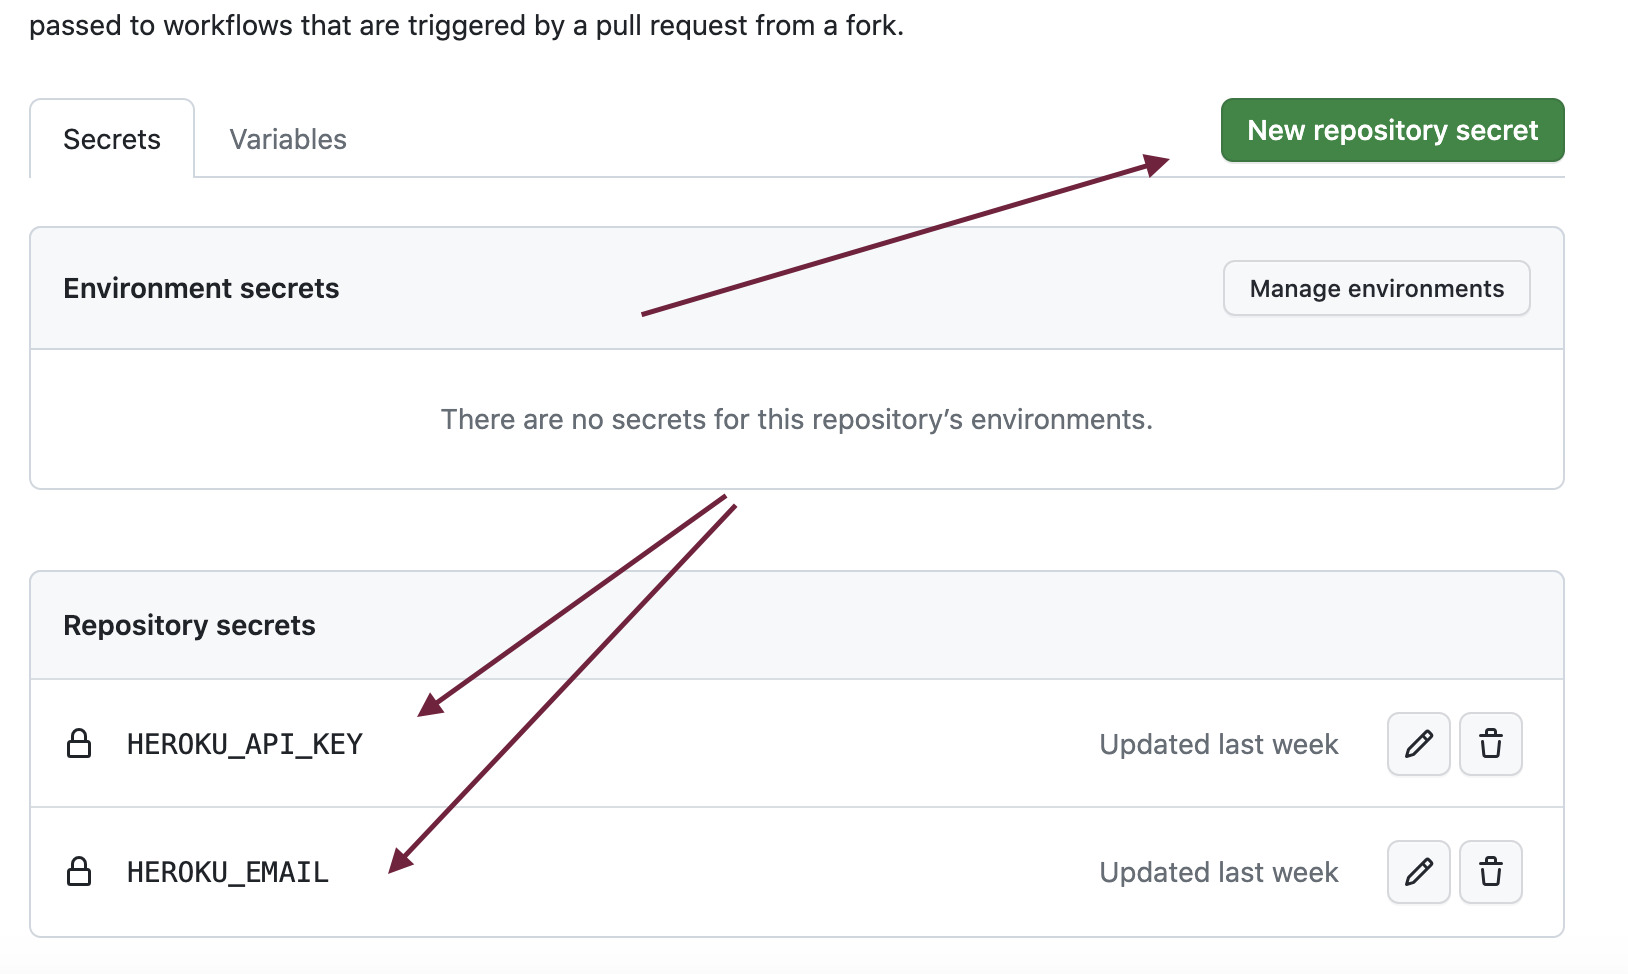This screenshot has width=1628, height=974.
Task: Delete the HEROKU_API_KEY secret via trash icon
Action: click(1490, 744)
